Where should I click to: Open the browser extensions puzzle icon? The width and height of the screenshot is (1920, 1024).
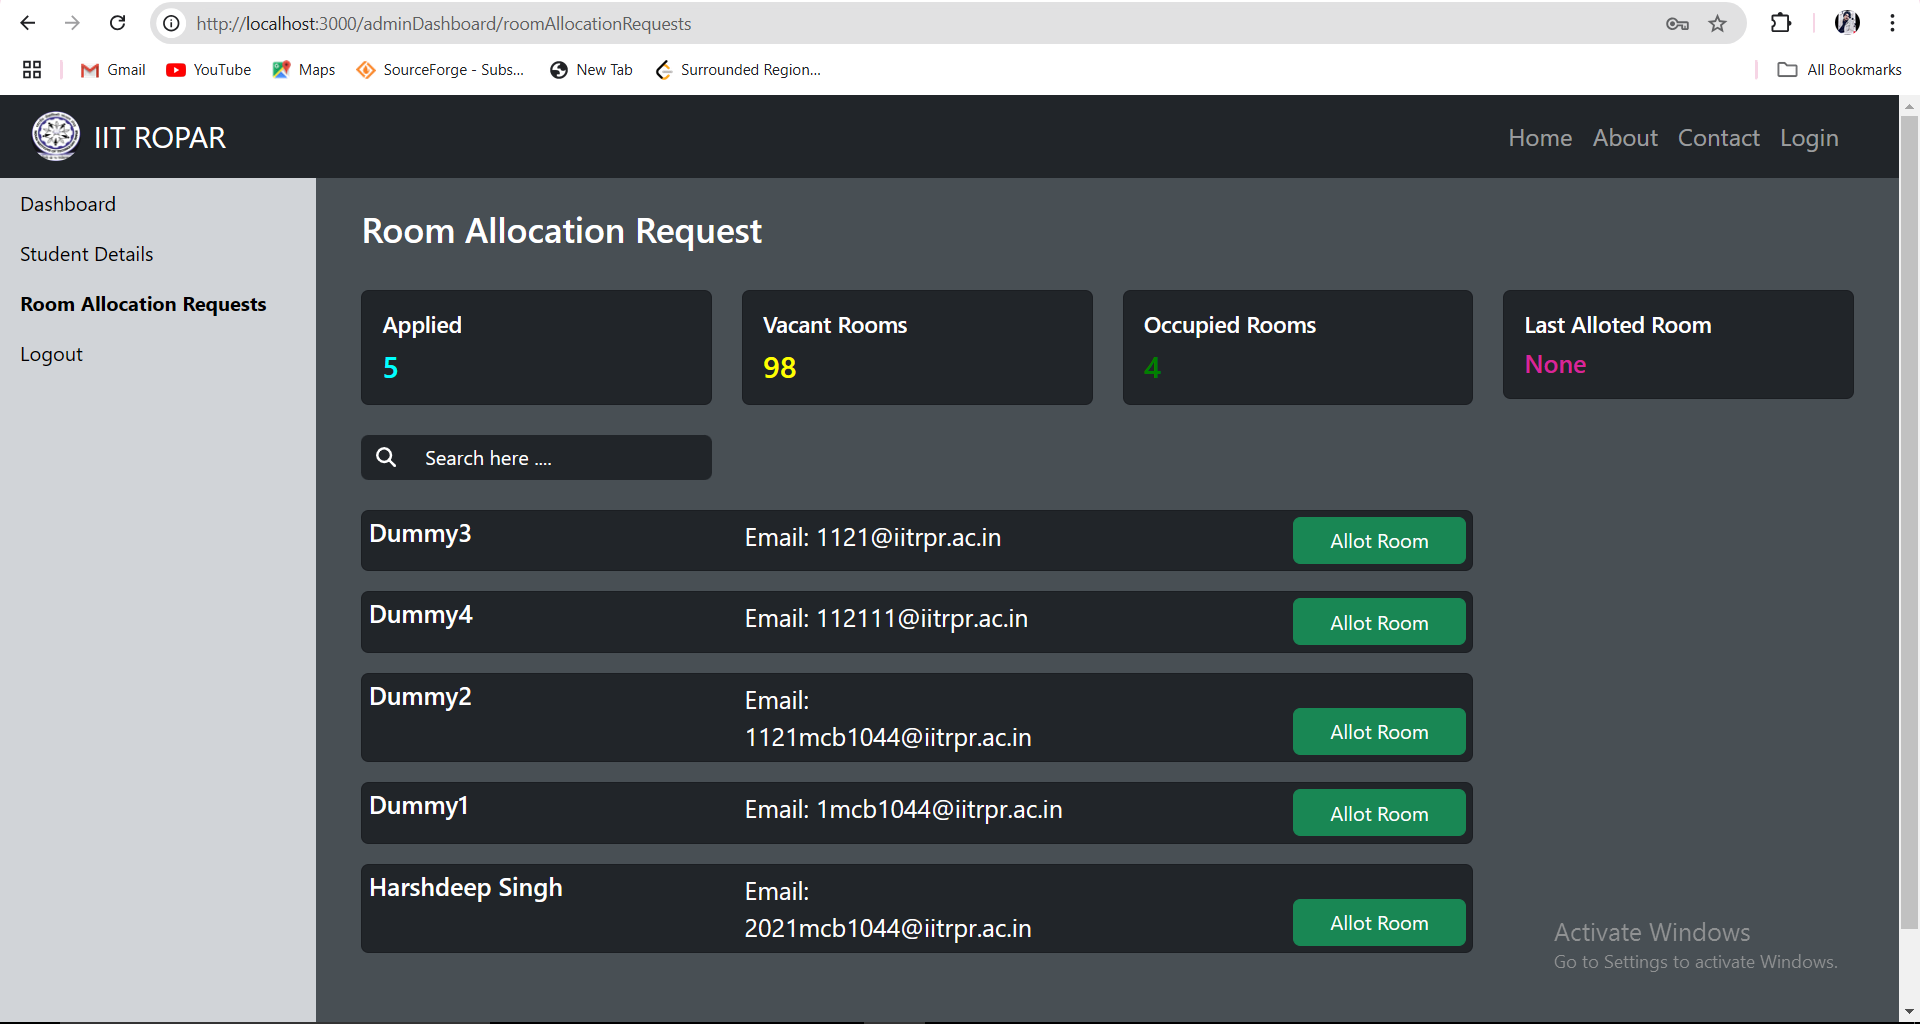pyautogui.click(x=1781, y=23)
